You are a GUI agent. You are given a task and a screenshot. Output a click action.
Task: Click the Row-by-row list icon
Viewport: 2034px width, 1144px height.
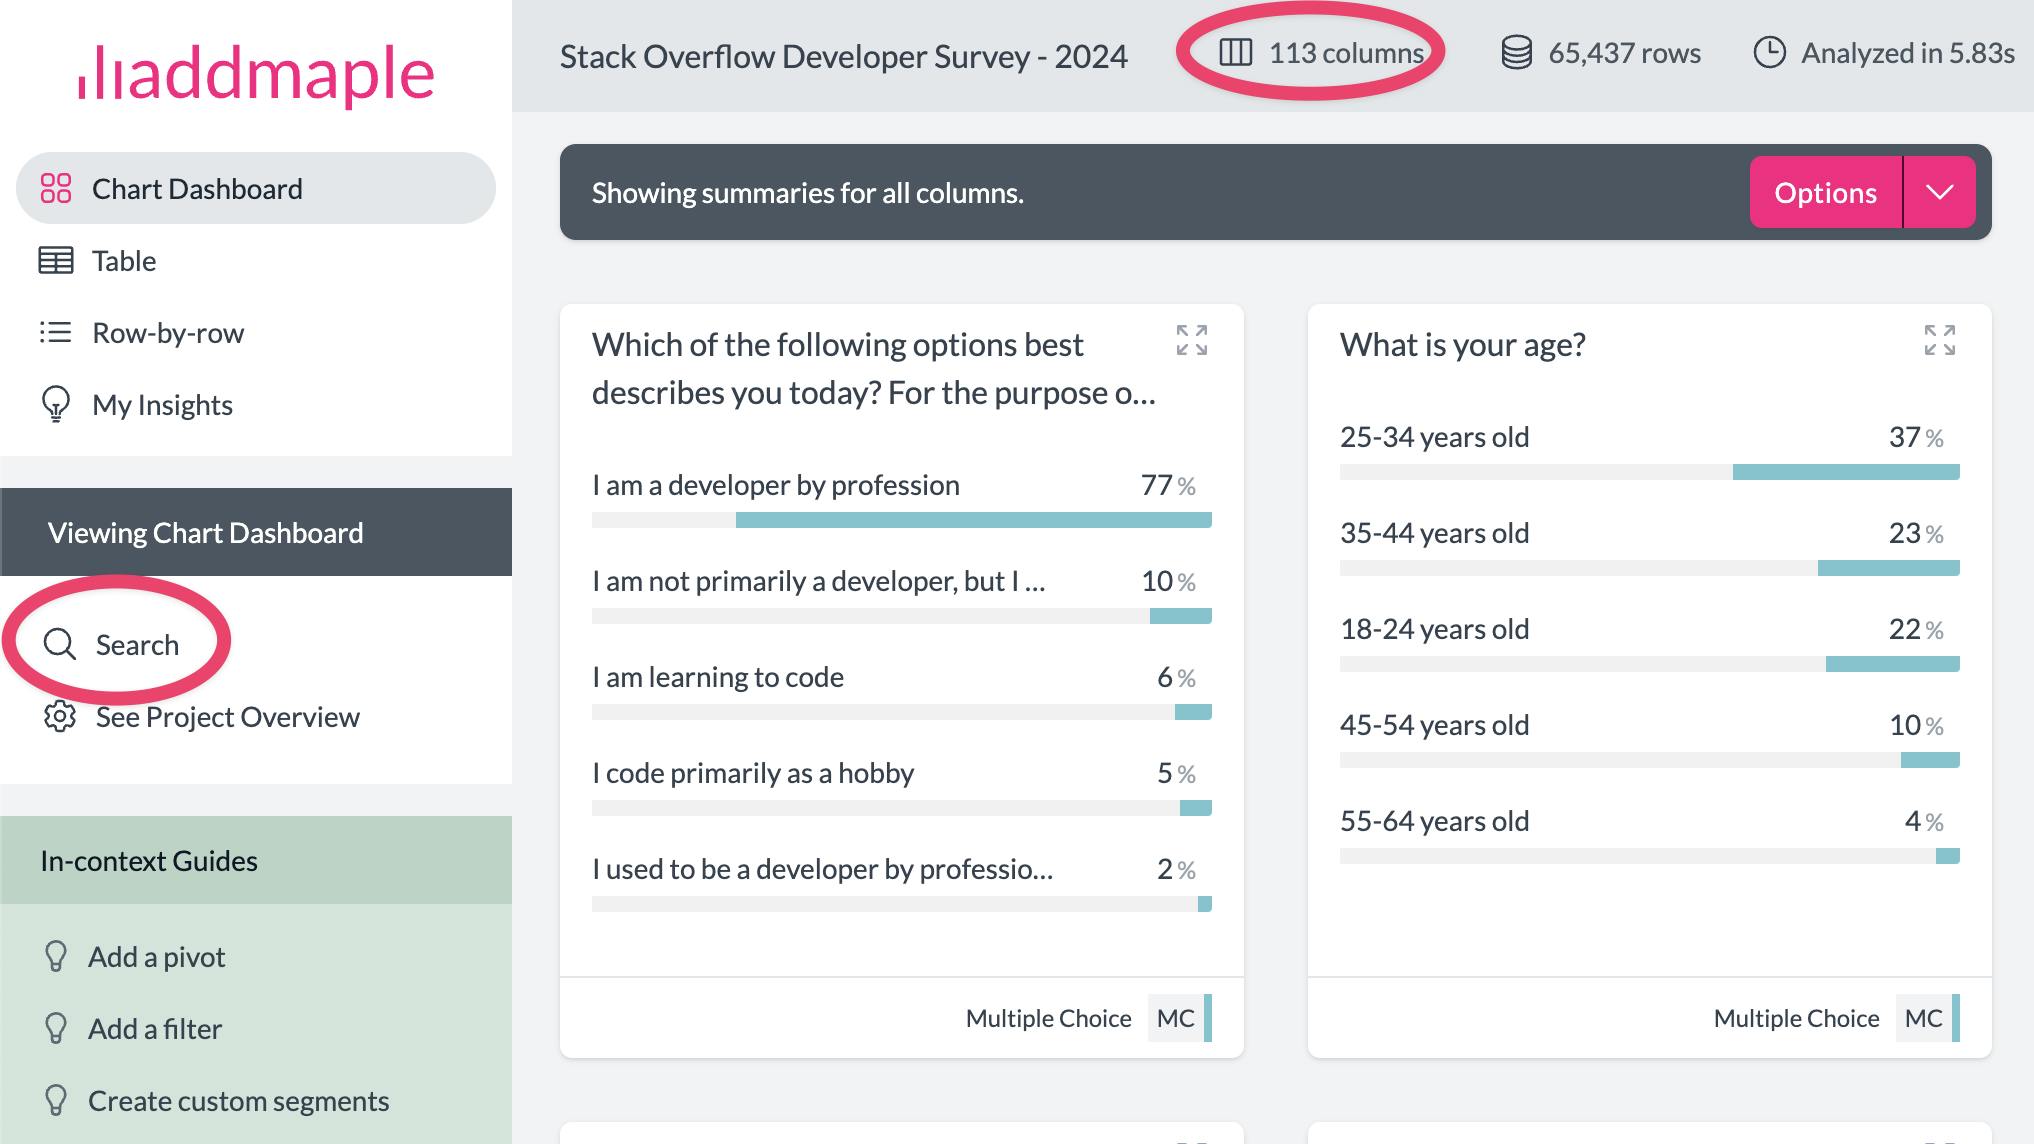tap(56, 332)
